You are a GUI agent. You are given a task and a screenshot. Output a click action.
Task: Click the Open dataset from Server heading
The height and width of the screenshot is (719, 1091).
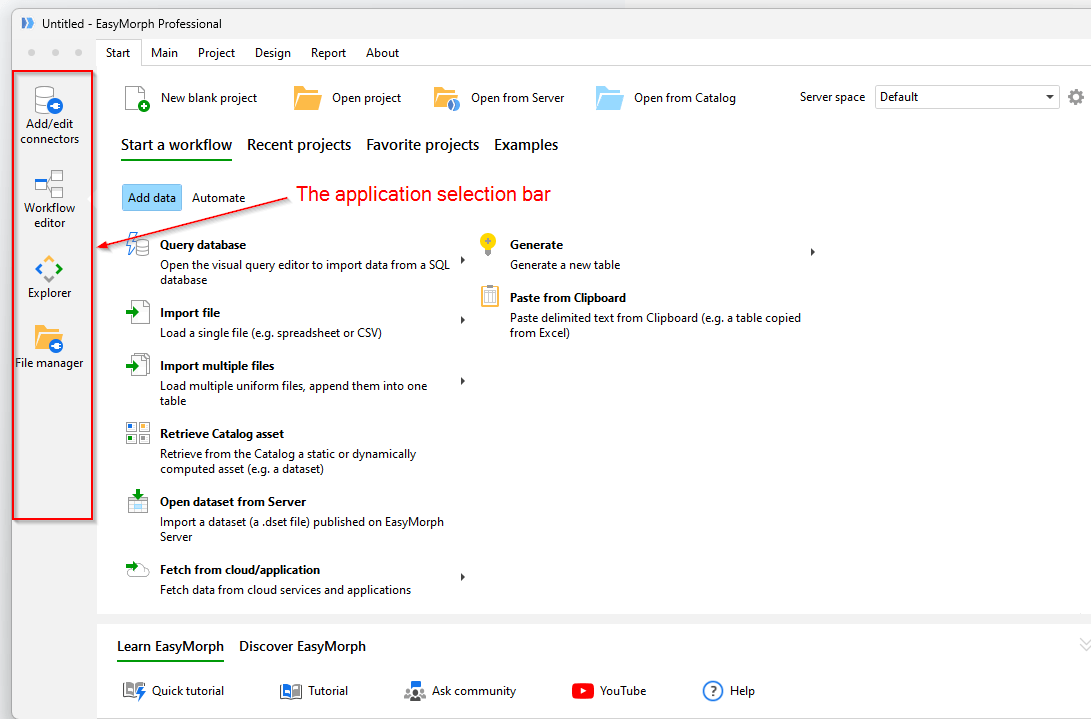[x=233, y=502]
